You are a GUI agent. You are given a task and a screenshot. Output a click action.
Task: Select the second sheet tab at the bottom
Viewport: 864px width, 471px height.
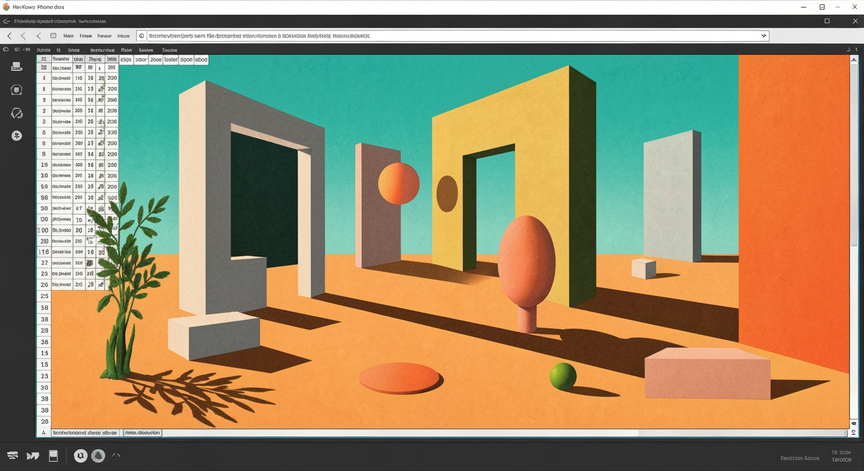coord(142,433)
